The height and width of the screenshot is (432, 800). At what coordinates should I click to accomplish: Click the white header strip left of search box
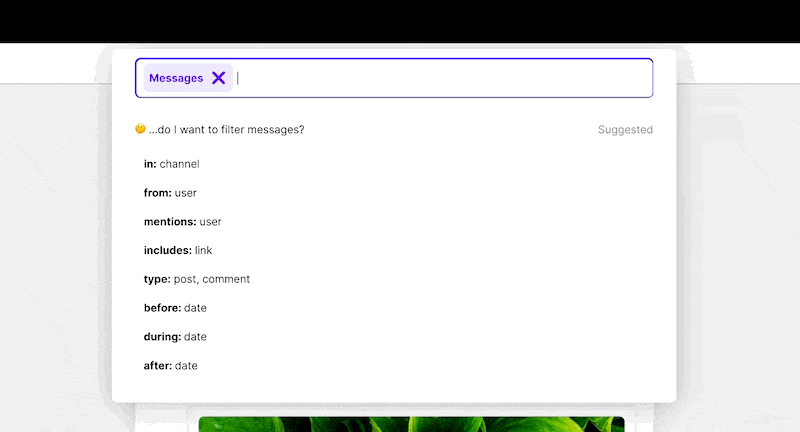pyautogui.click(x=50, y=63)
